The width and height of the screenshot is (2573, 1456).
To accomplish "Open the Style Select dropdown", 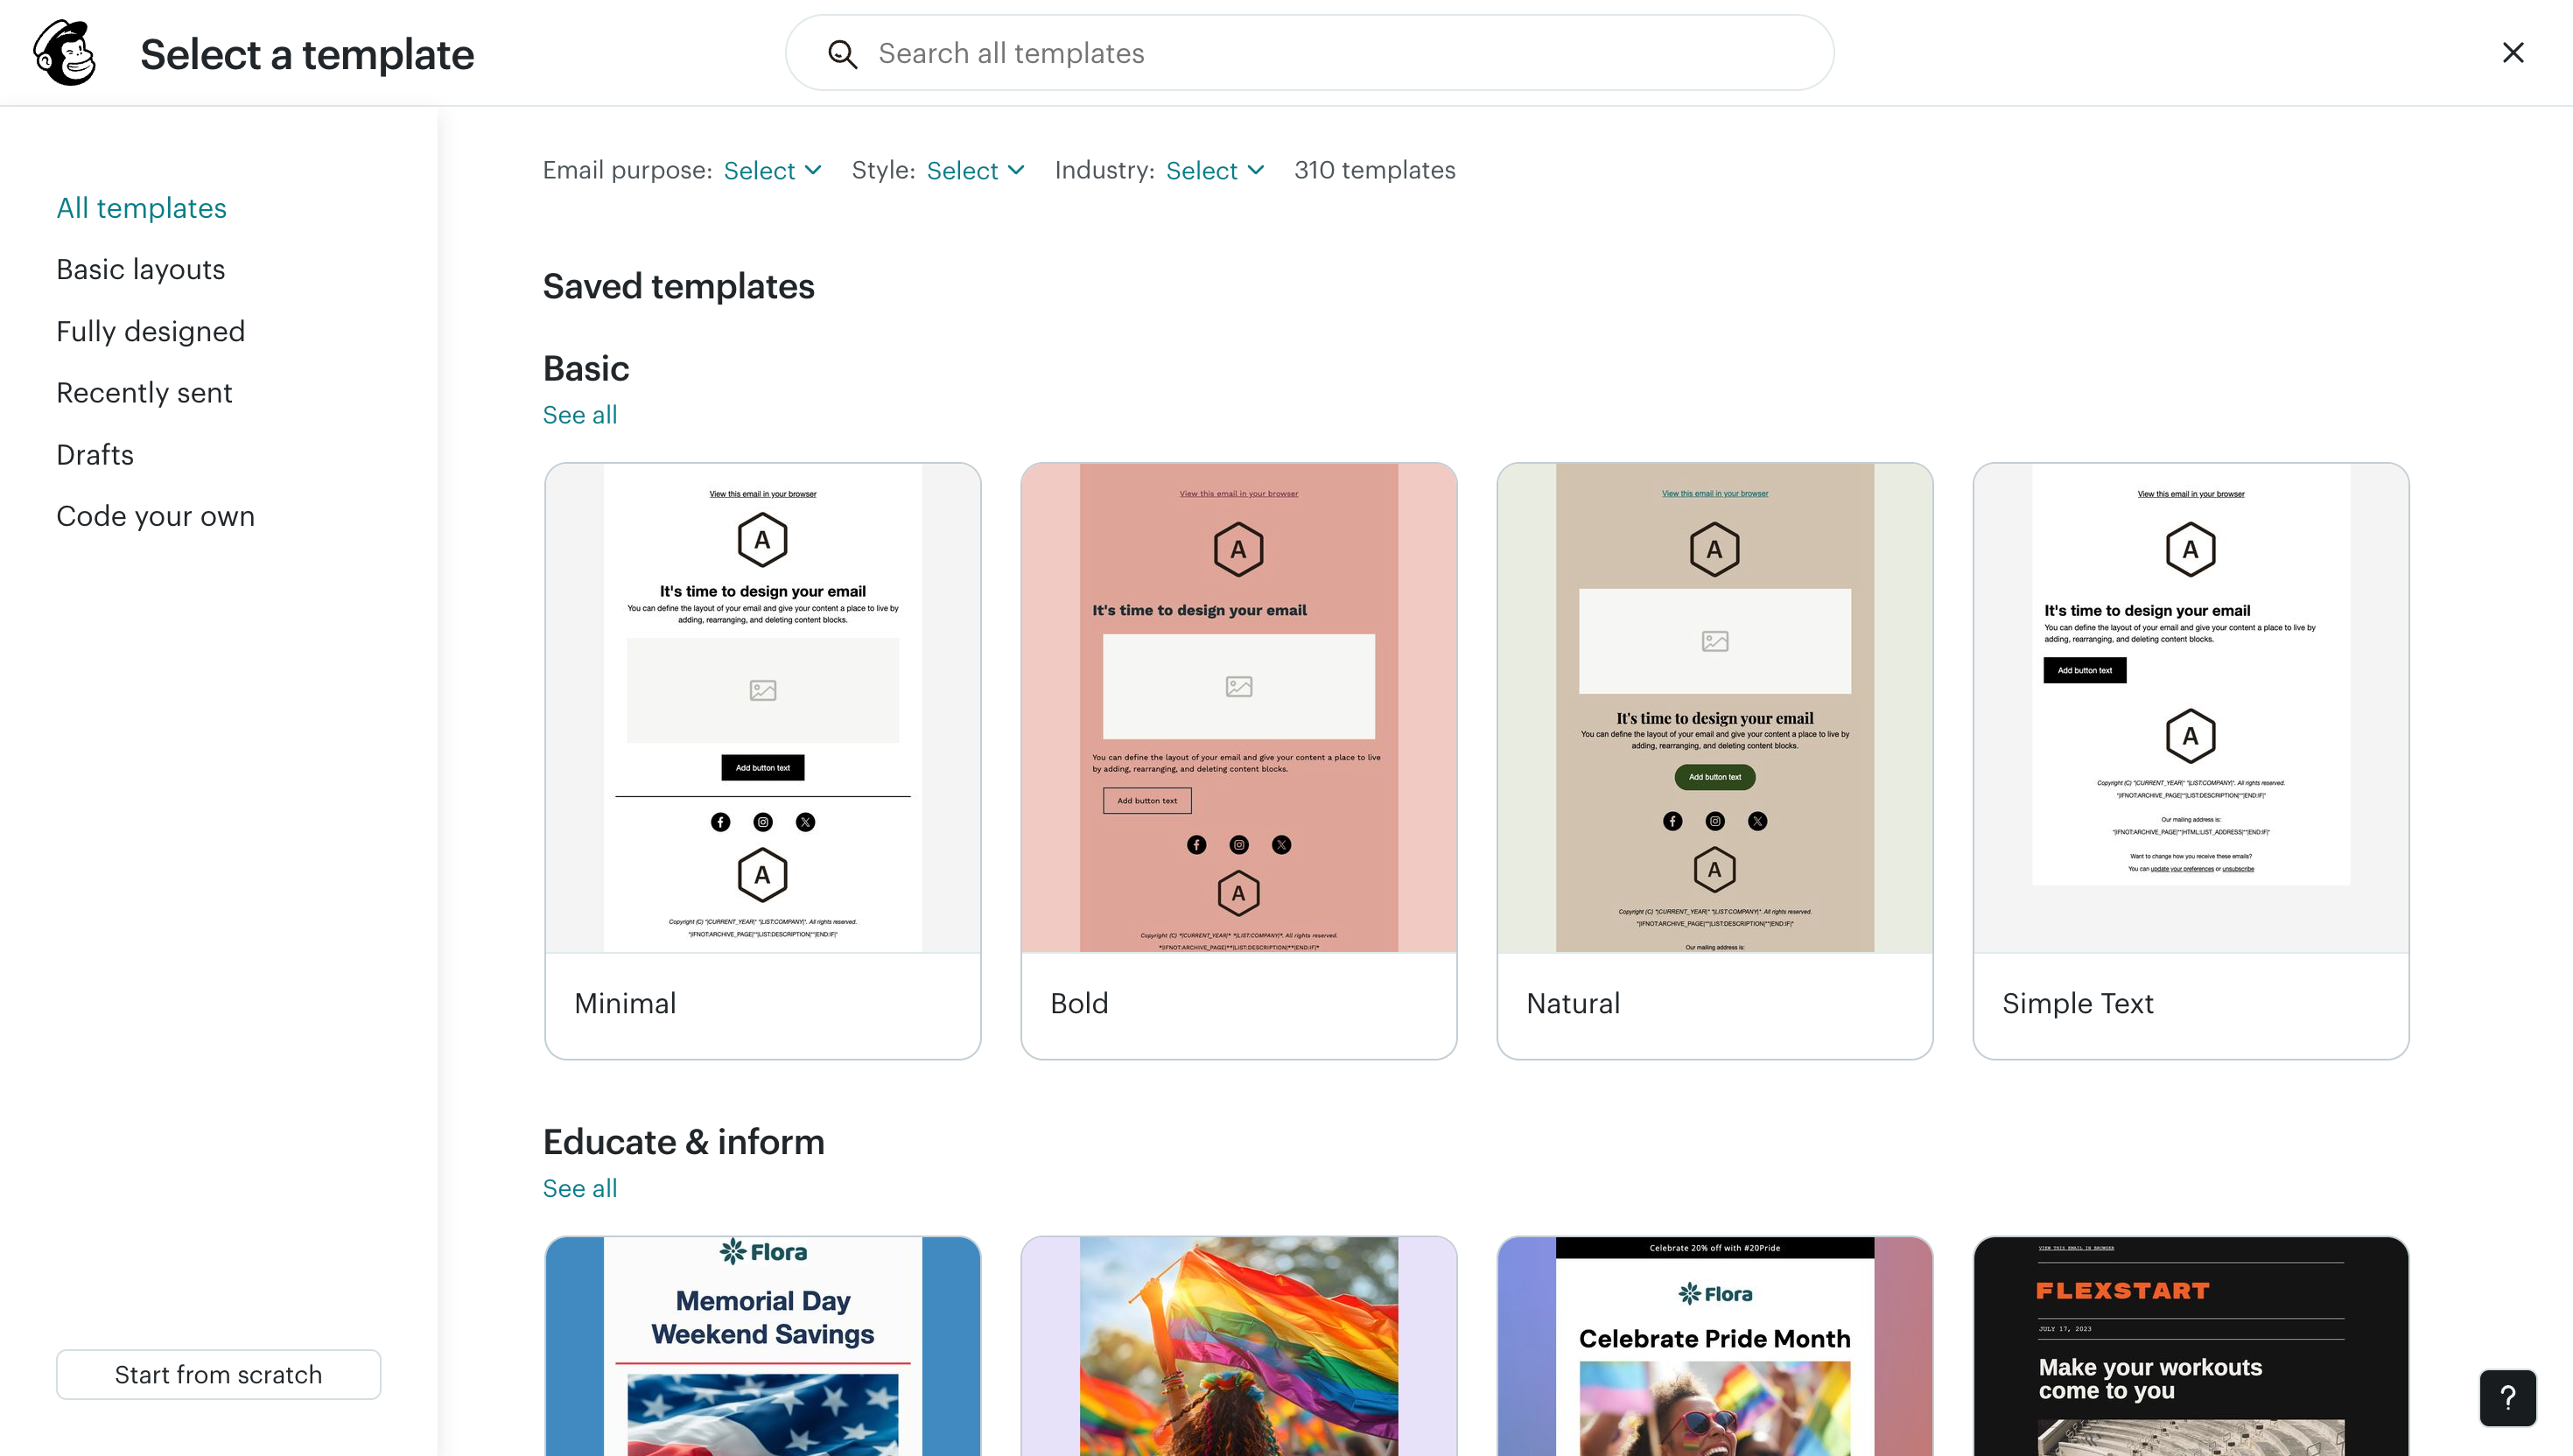I will coord(975,170).
